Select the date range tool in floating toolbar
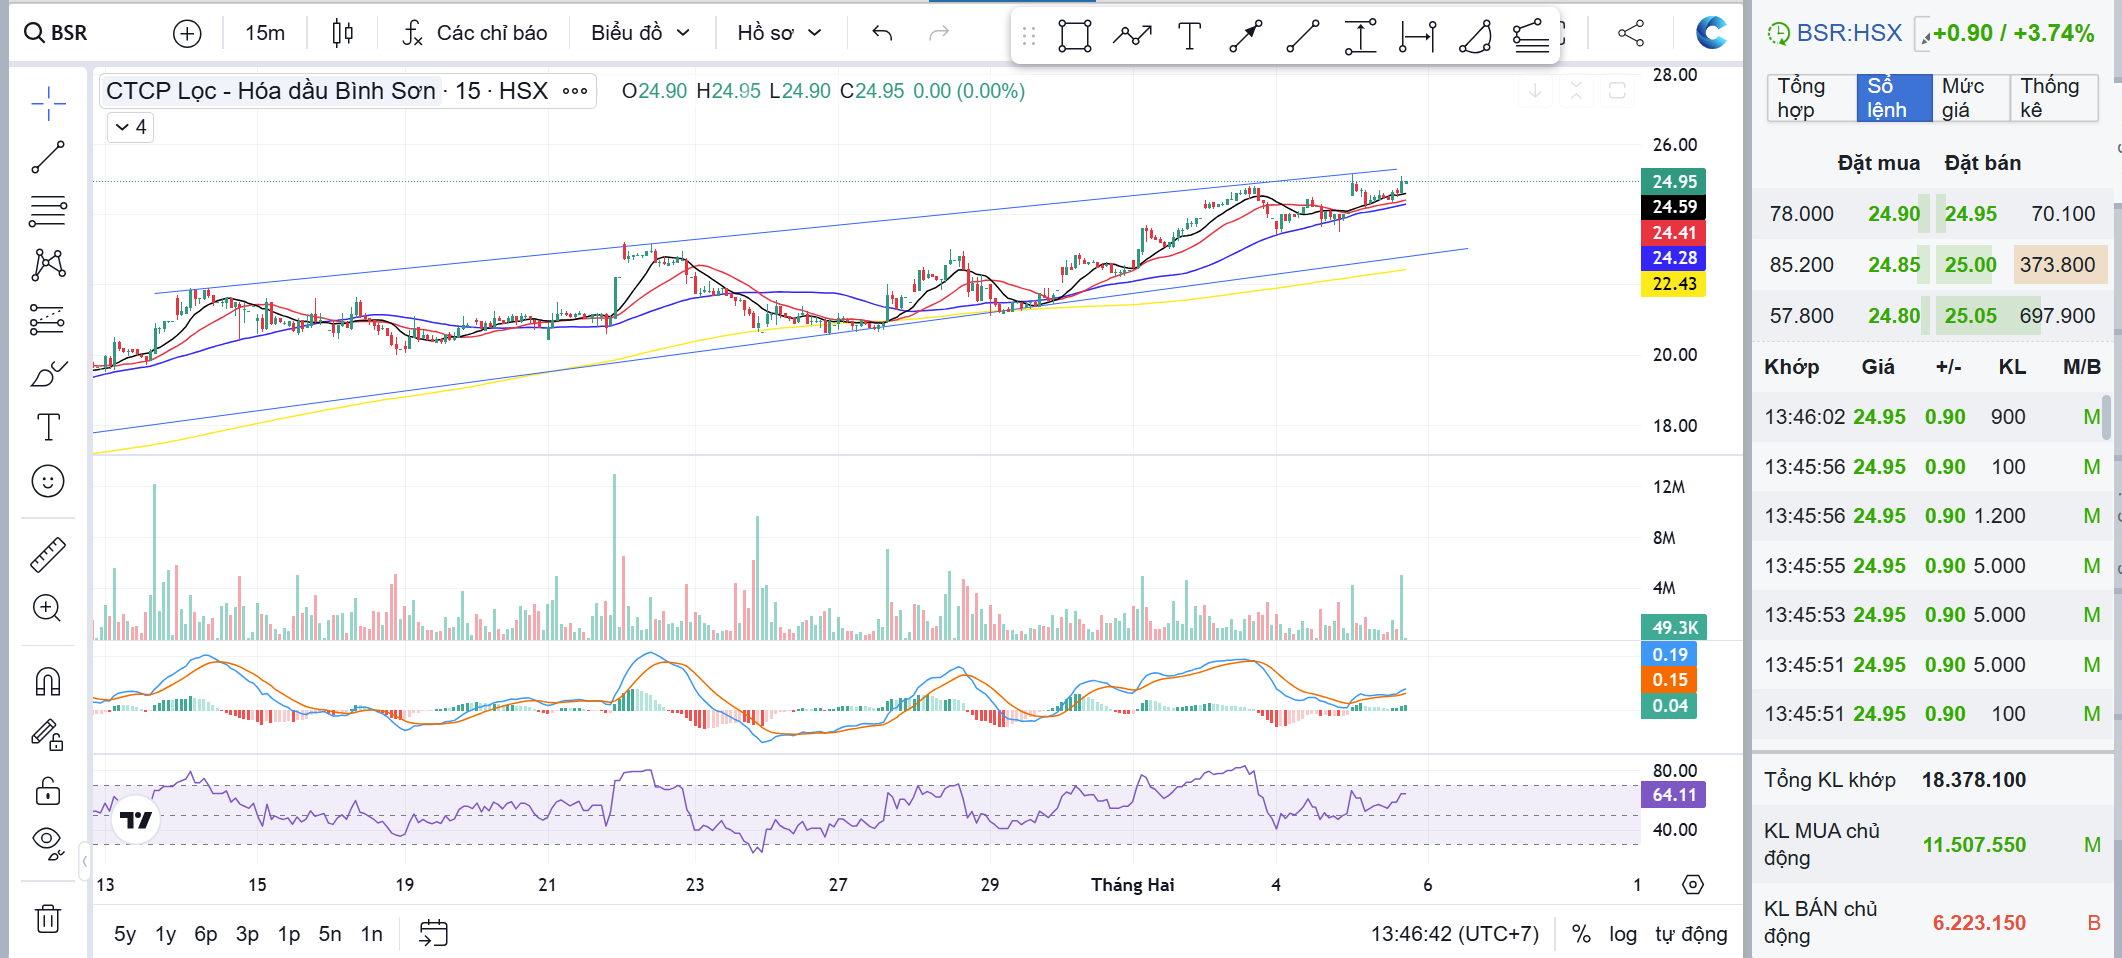The height and width of the screenshot is (958, 2122). (x=1417, y=36)
